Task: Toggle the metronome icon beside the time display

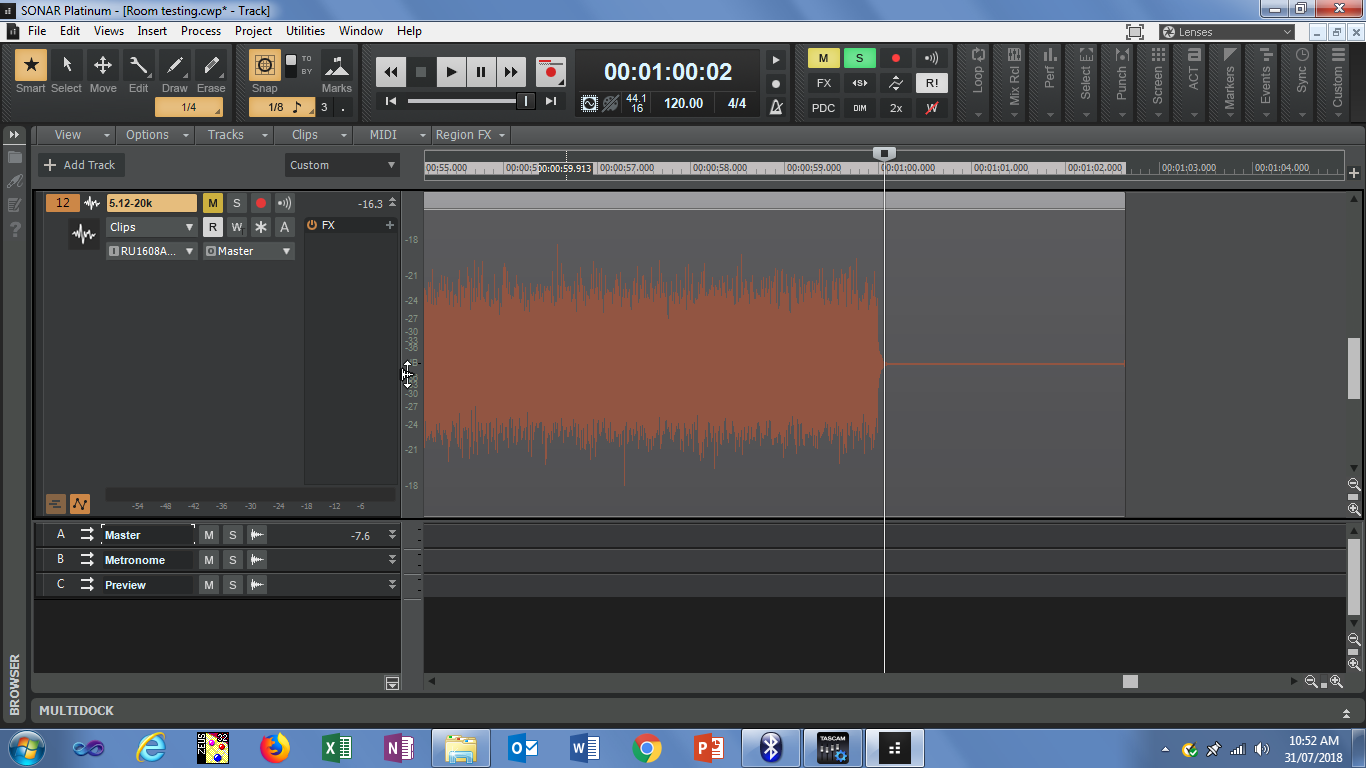Action: pyautogui.click(x=775, y=107)
